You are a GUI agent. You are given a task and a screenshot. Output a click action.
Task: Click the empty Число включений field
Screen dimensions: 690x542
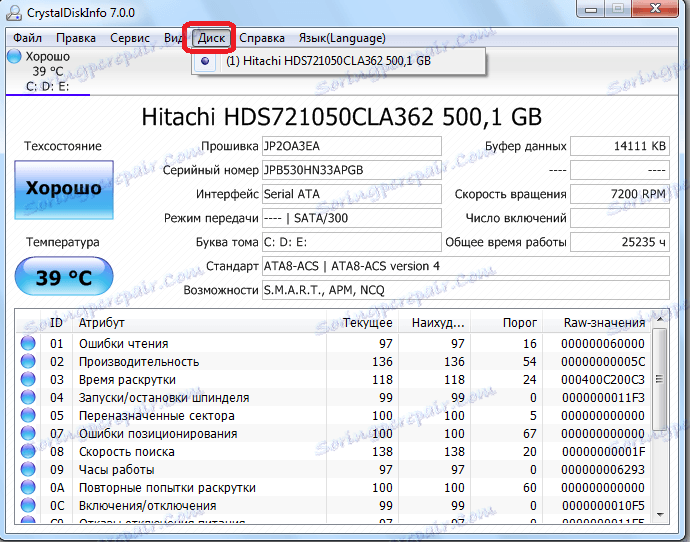[x=620, y=218]
